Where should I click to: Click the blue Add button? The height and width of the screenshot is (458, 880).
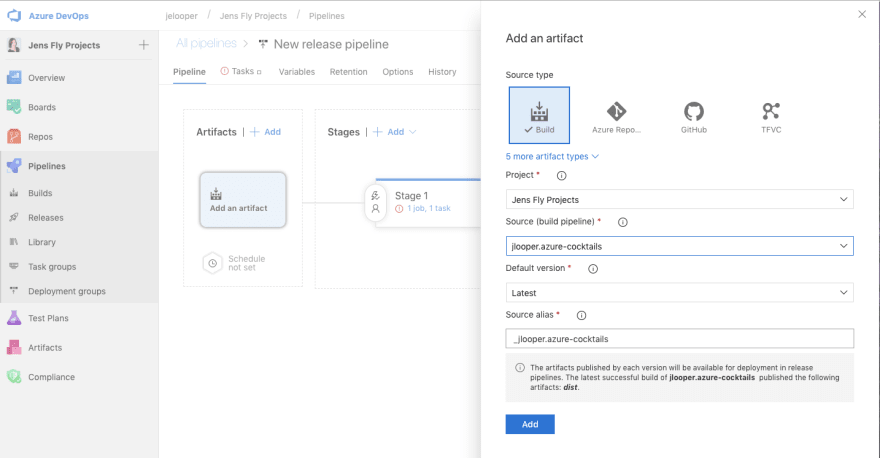(x=530, y=424)
